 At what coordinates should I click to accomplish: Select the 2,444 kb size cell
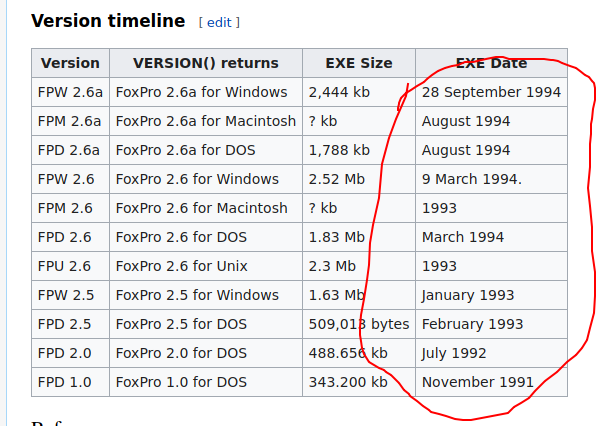(359, 92)
